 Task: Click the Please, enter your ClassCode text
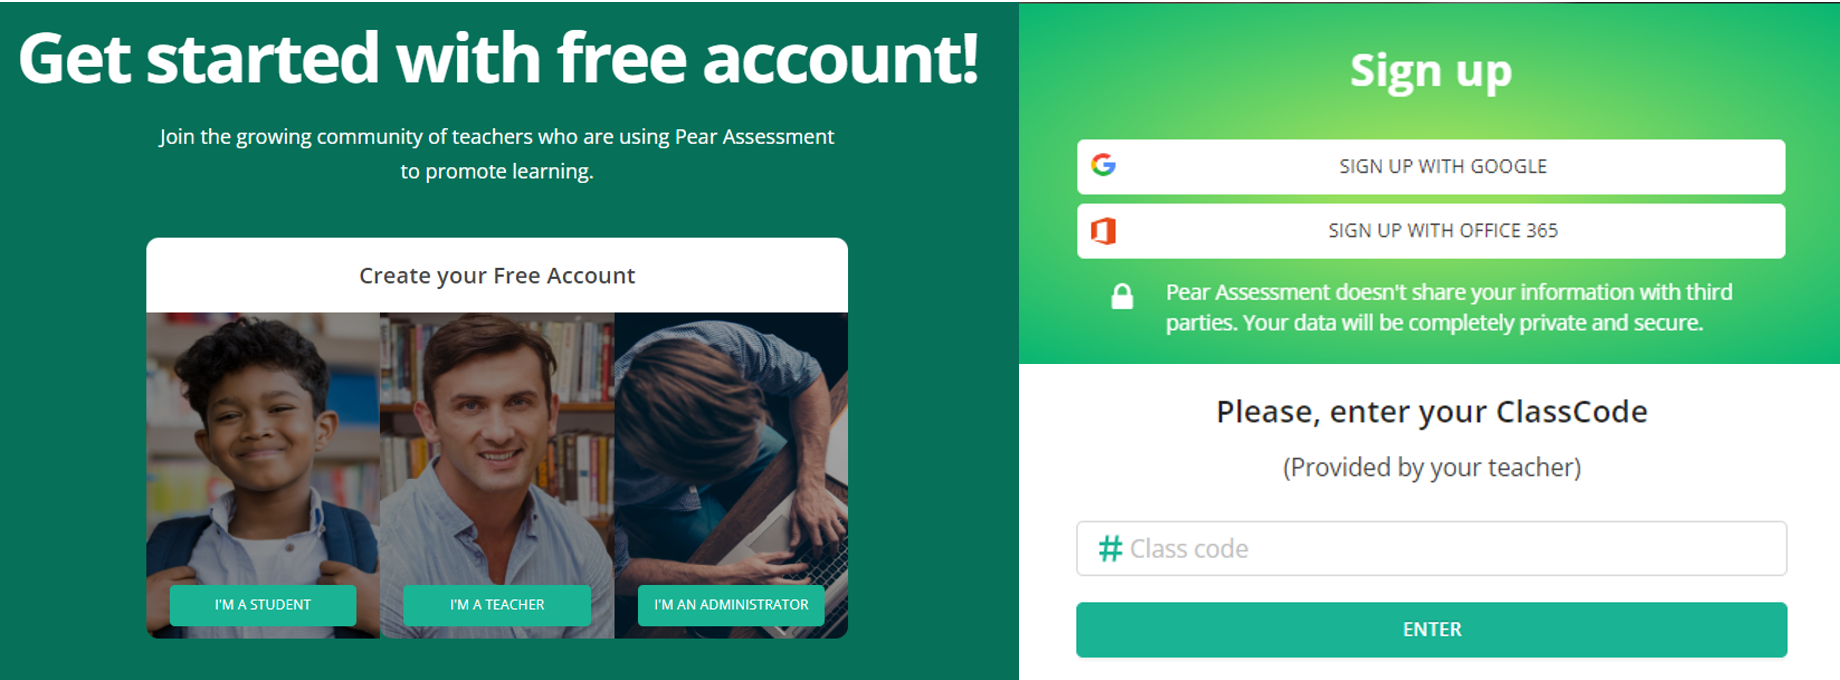click(x=1431, y=412)
